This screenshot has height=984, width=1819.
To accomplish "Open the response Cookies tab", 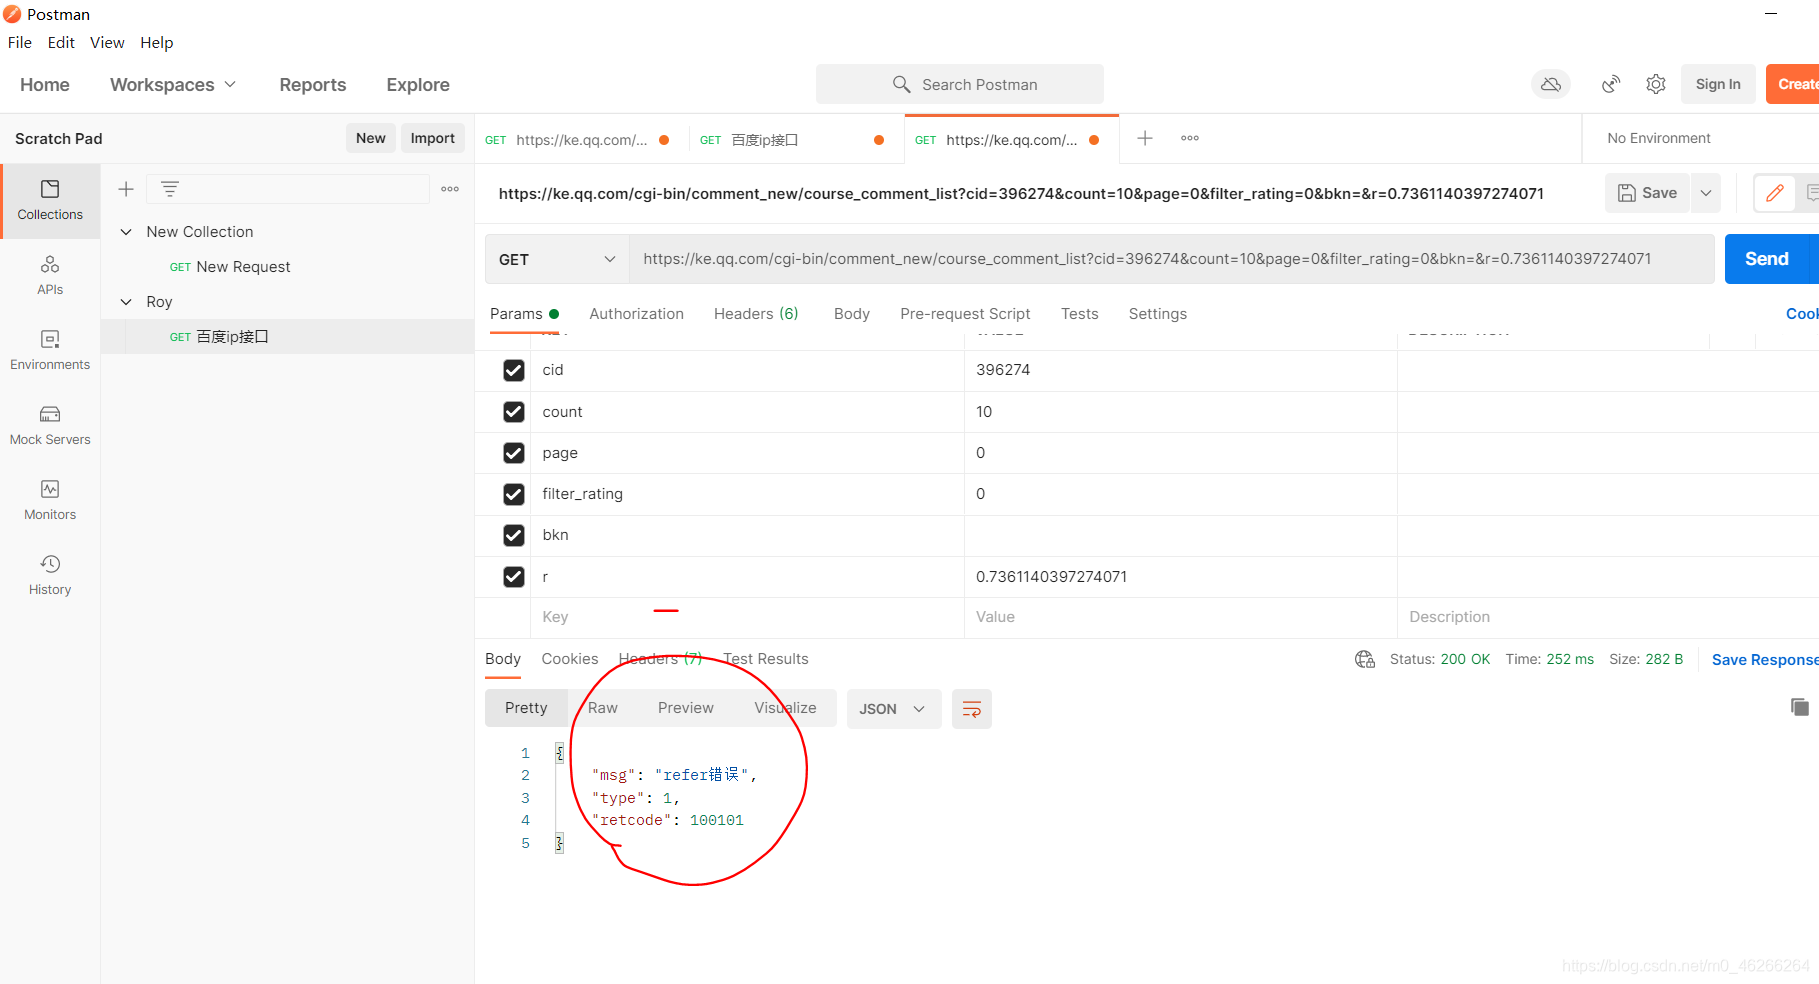I will tap(570, 659).
